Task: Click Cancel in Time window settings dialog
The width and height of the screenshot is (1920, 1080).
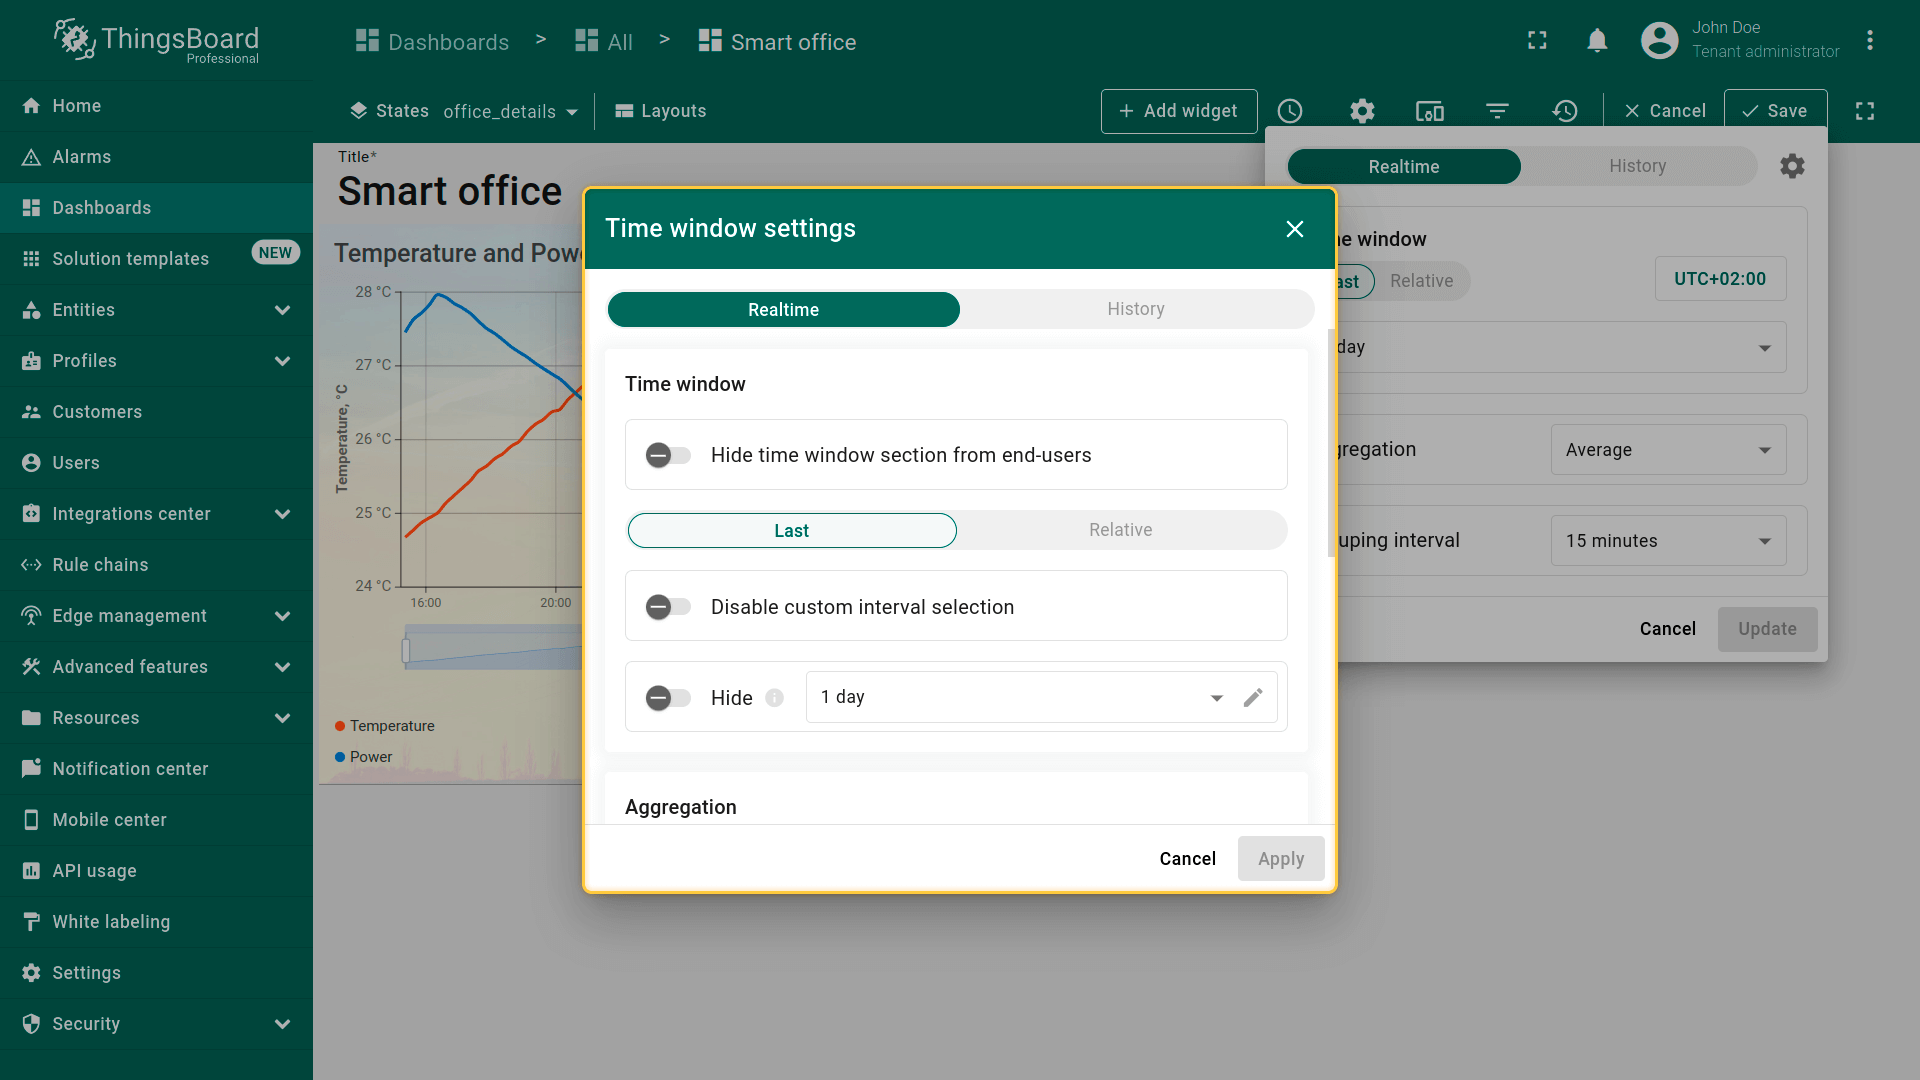Action: [x=1187, y=859]
